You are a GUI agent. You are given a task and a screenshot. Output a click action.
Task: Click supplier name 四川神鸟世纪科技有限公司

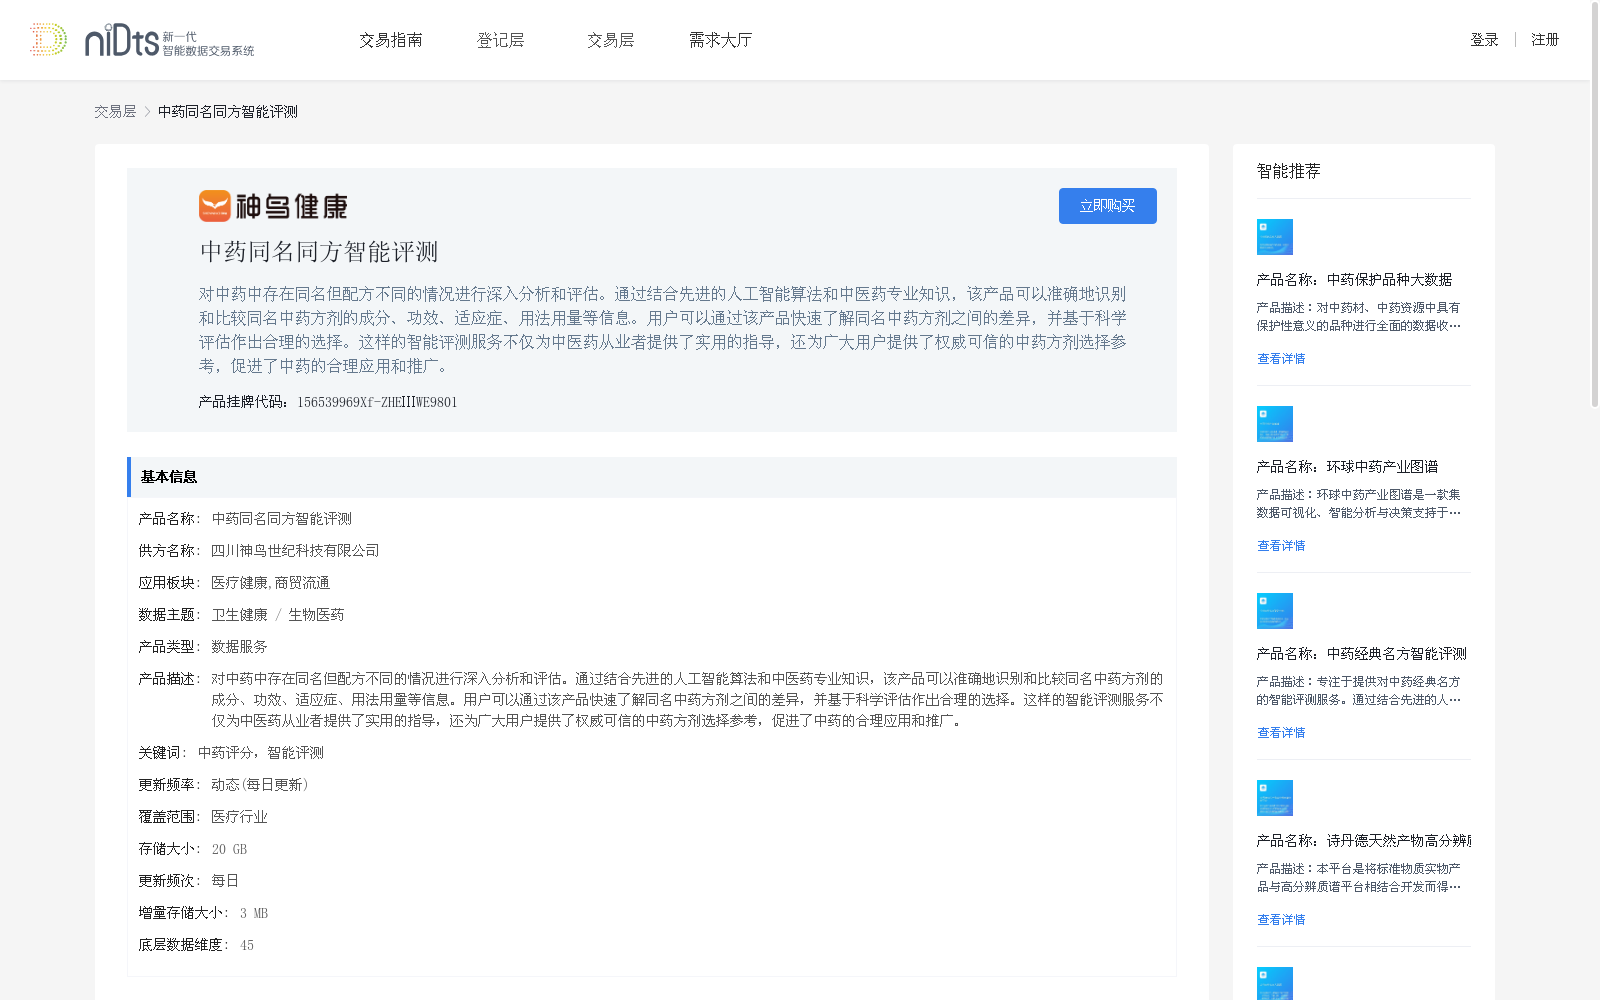[295, 551]
